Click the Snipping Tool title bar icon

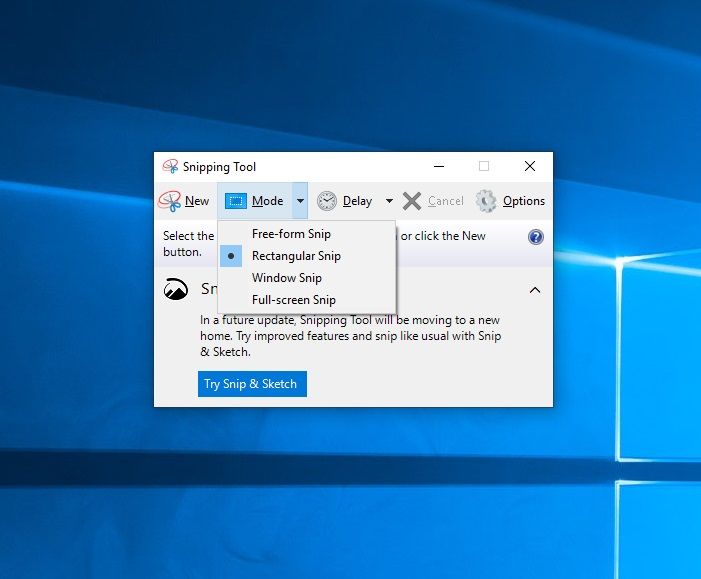tap(170, 166)
